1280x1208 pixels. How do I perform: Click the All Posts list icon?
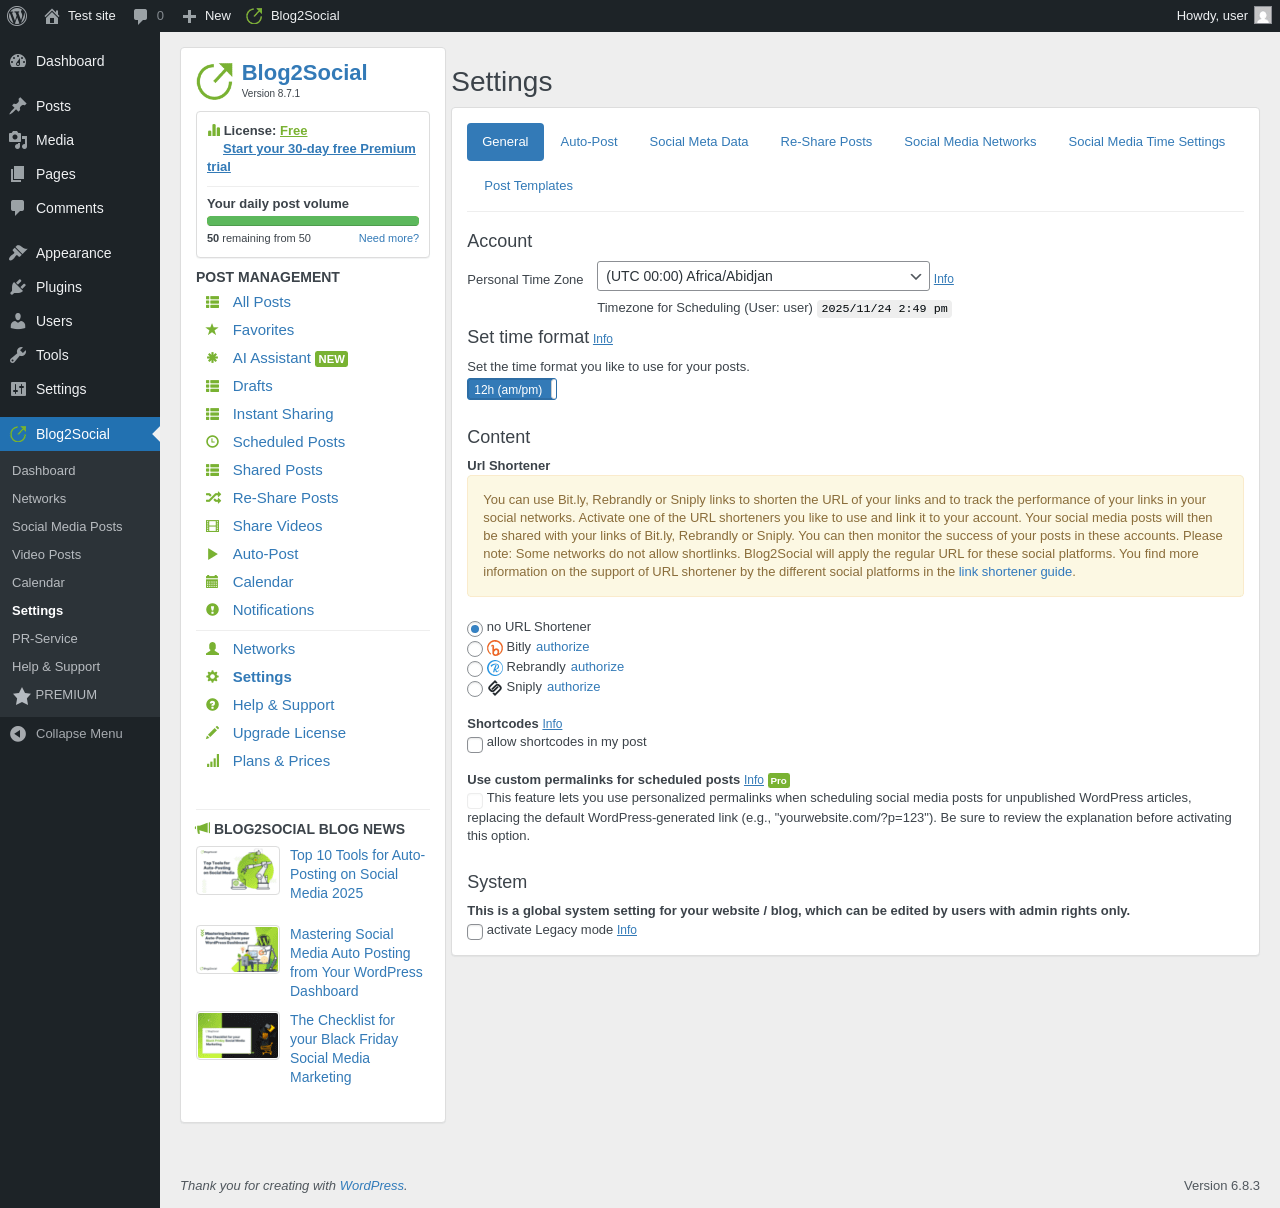tap(212, 302)
